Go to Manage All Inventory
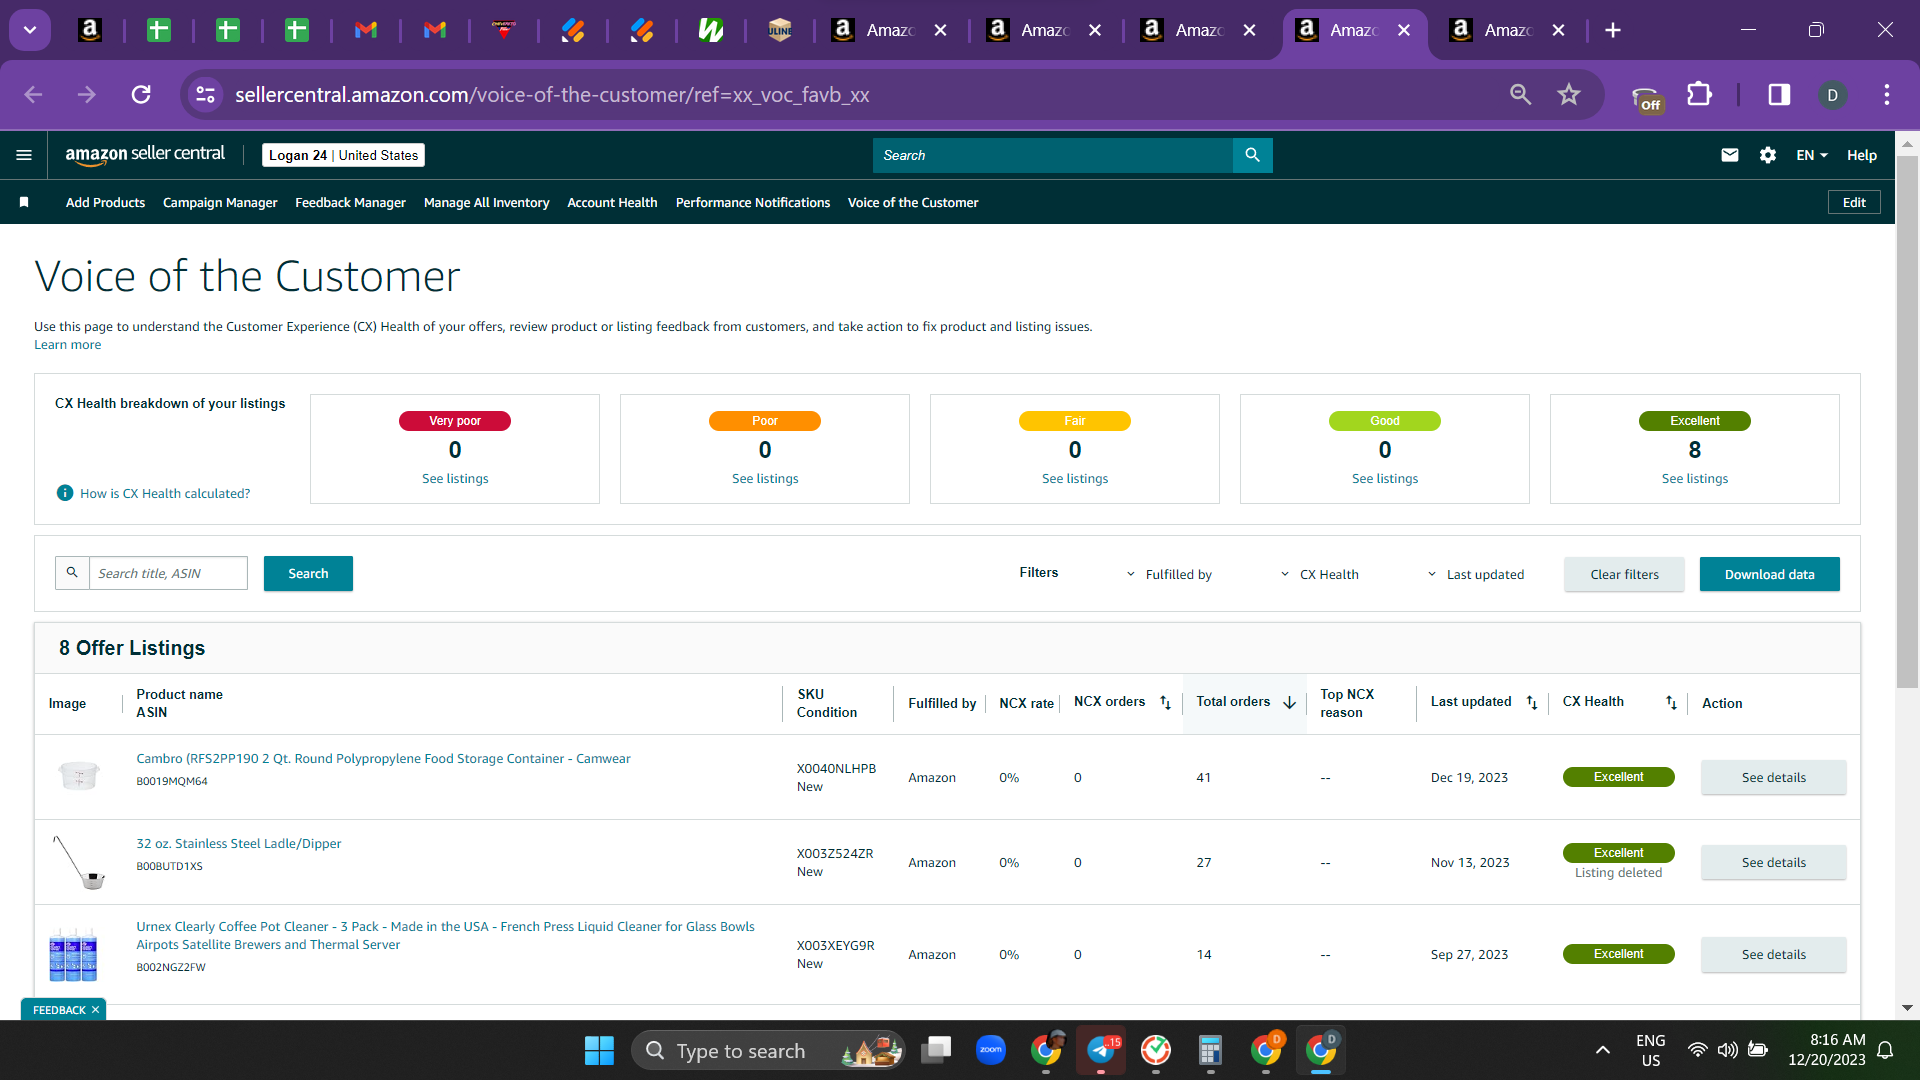1920x1080 pixels. click(x=486, y=202)
